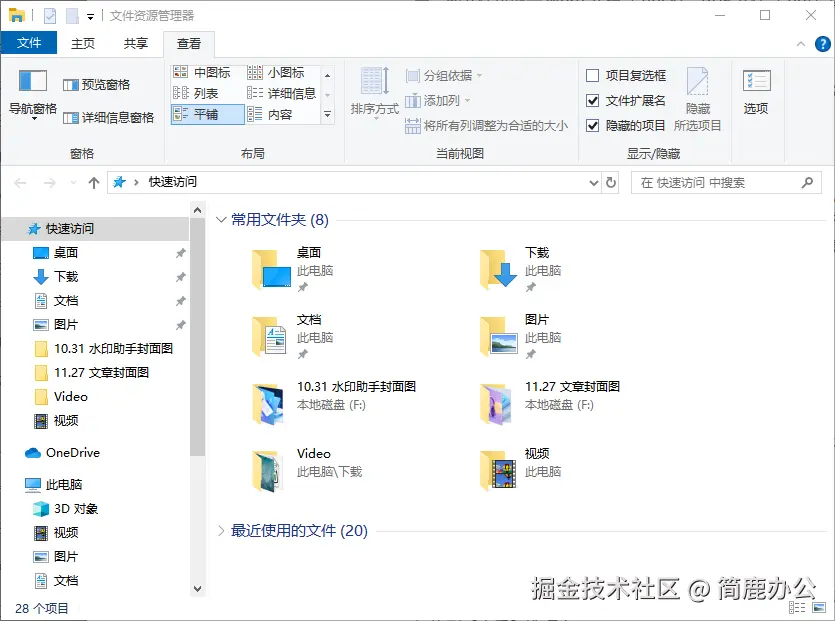This screenshot has height=621, width=835.
Task: Open the 预览窗格 (Preview pane)
Action: [x=99, y=85]
